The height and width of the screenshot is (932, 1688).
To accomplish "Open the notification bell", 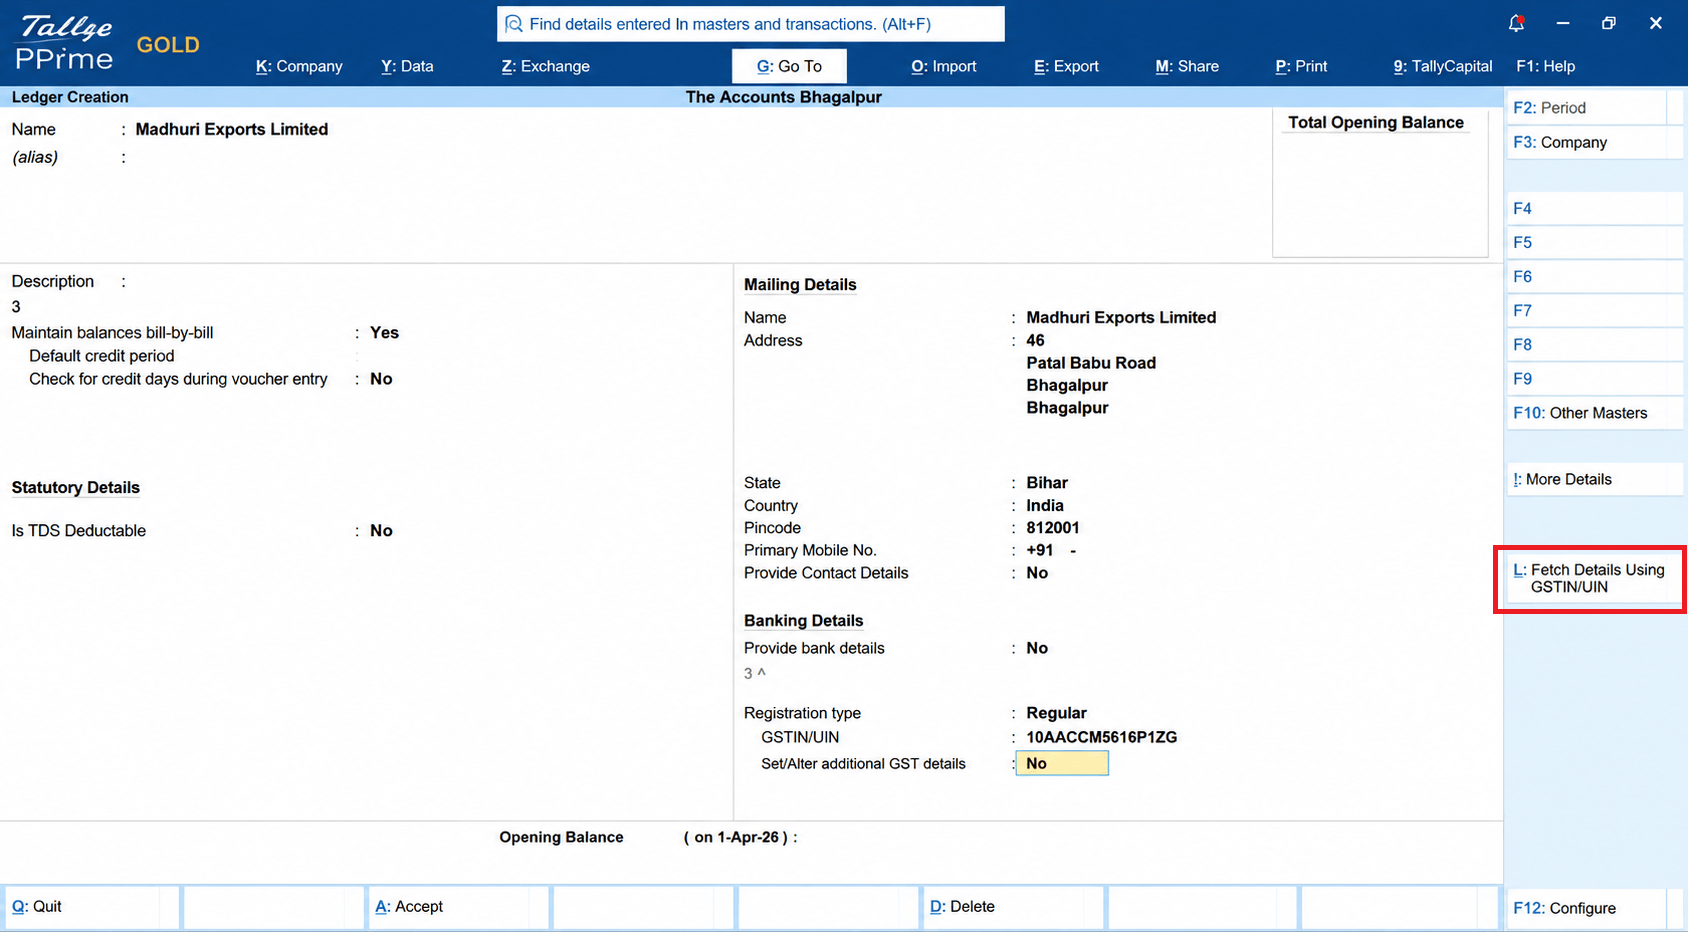I will [1516, 23].
